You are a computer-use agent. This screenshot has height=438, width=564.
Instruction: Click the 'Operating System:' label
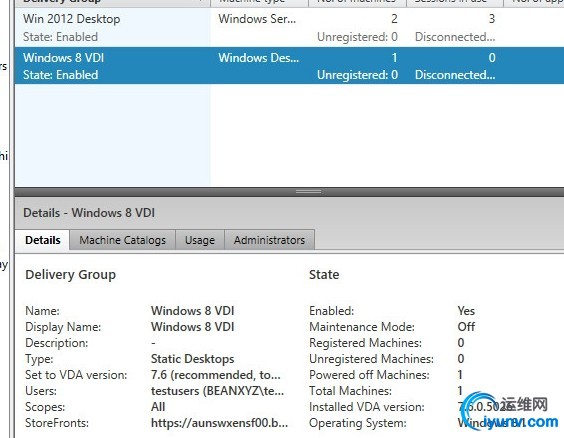pos(358,423)
